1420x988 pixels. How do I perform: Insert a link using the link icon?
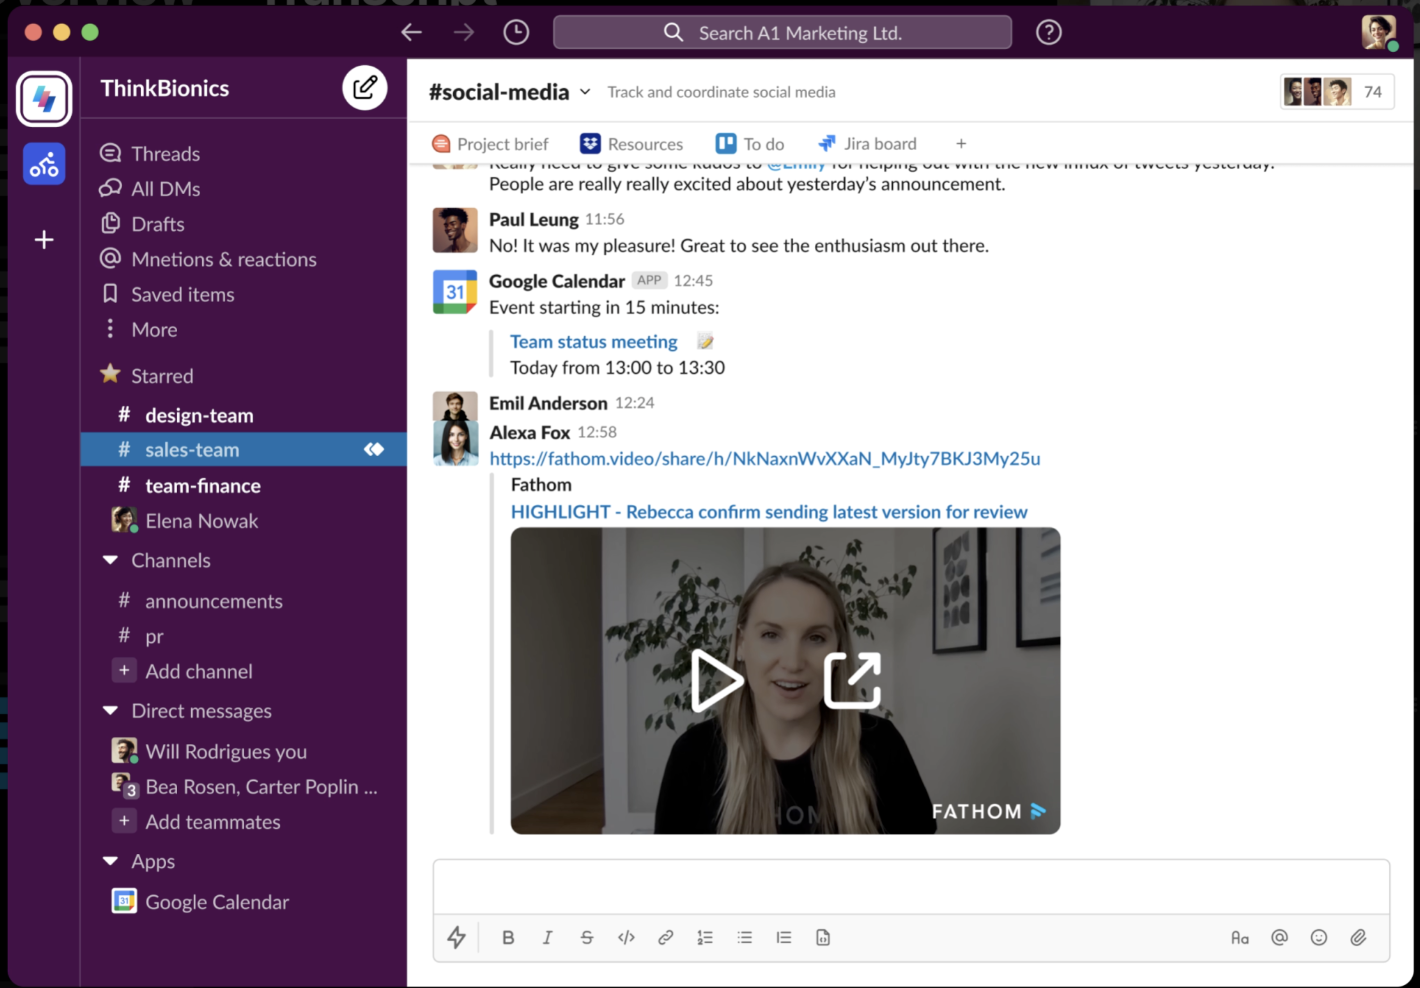tap(665, 937)
